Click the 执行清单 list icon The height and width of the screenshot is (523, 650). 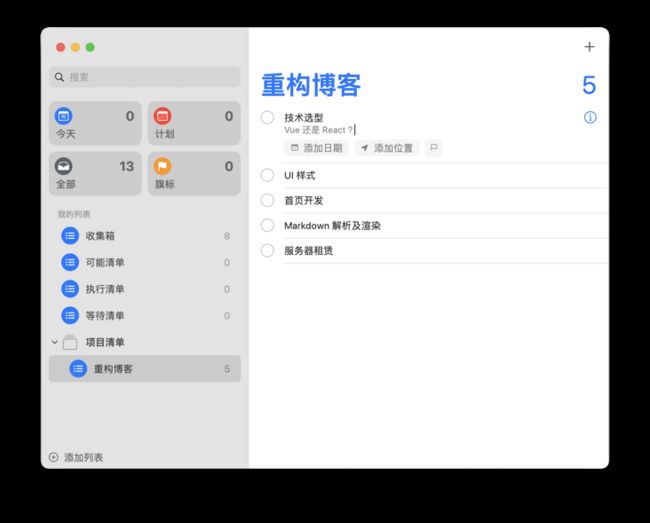tap(70, 289)
